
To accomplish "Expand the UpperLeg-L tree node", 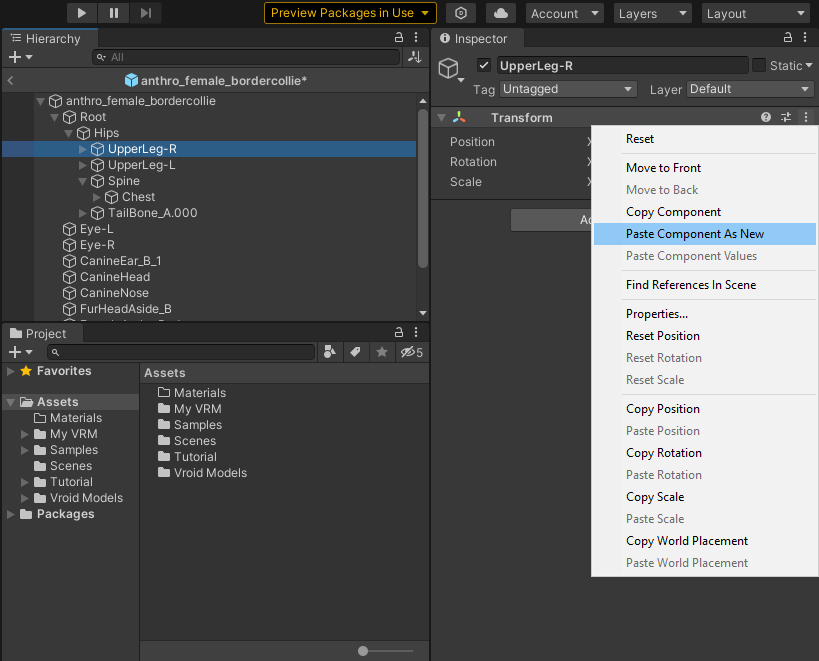I will [x=83, y=165].
